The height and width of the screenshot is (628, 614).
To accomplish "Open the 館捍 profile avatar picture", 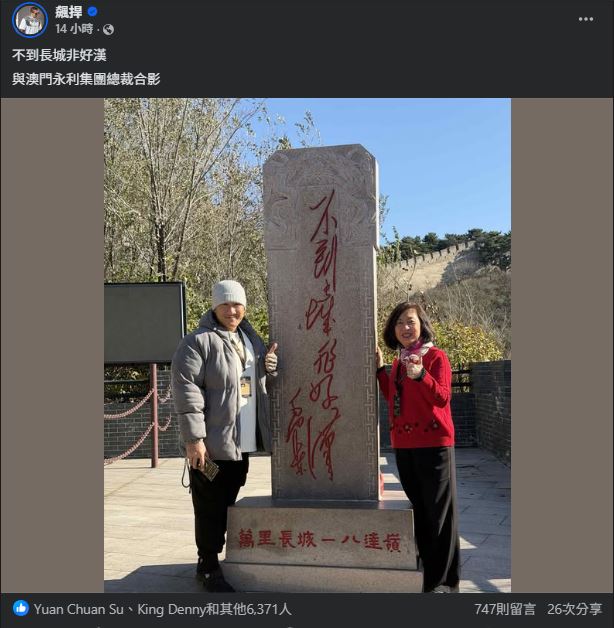I will tap(30, 20).
